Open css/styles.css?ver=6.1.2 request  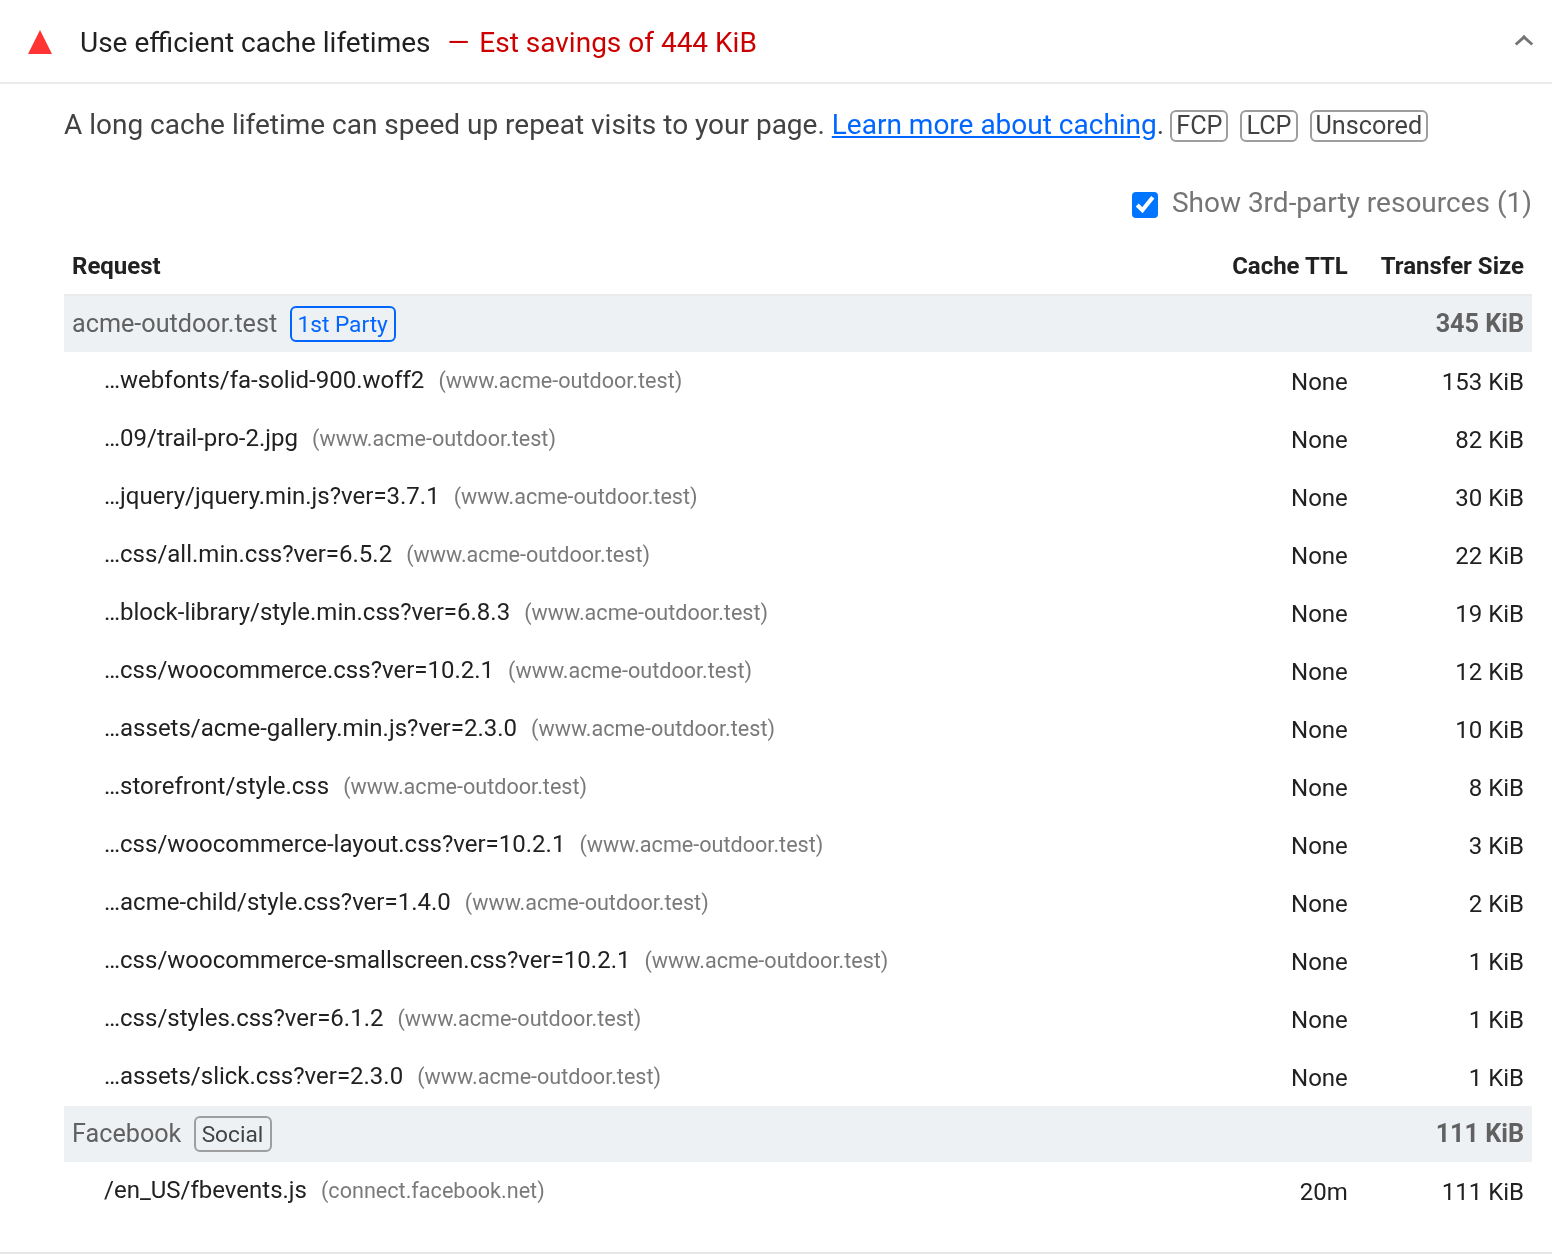tap(244, 1019)
